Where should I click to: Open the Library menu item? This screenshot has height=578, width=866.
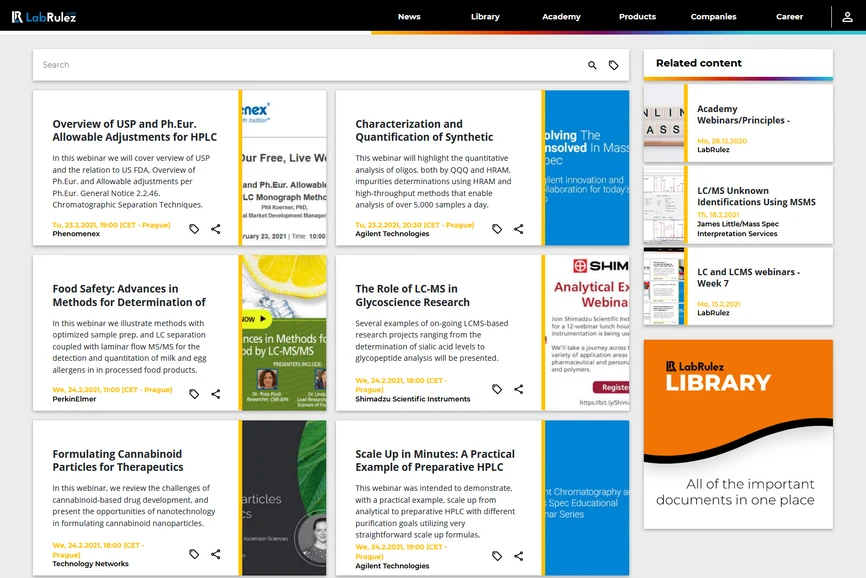click(x=485, y=17)
